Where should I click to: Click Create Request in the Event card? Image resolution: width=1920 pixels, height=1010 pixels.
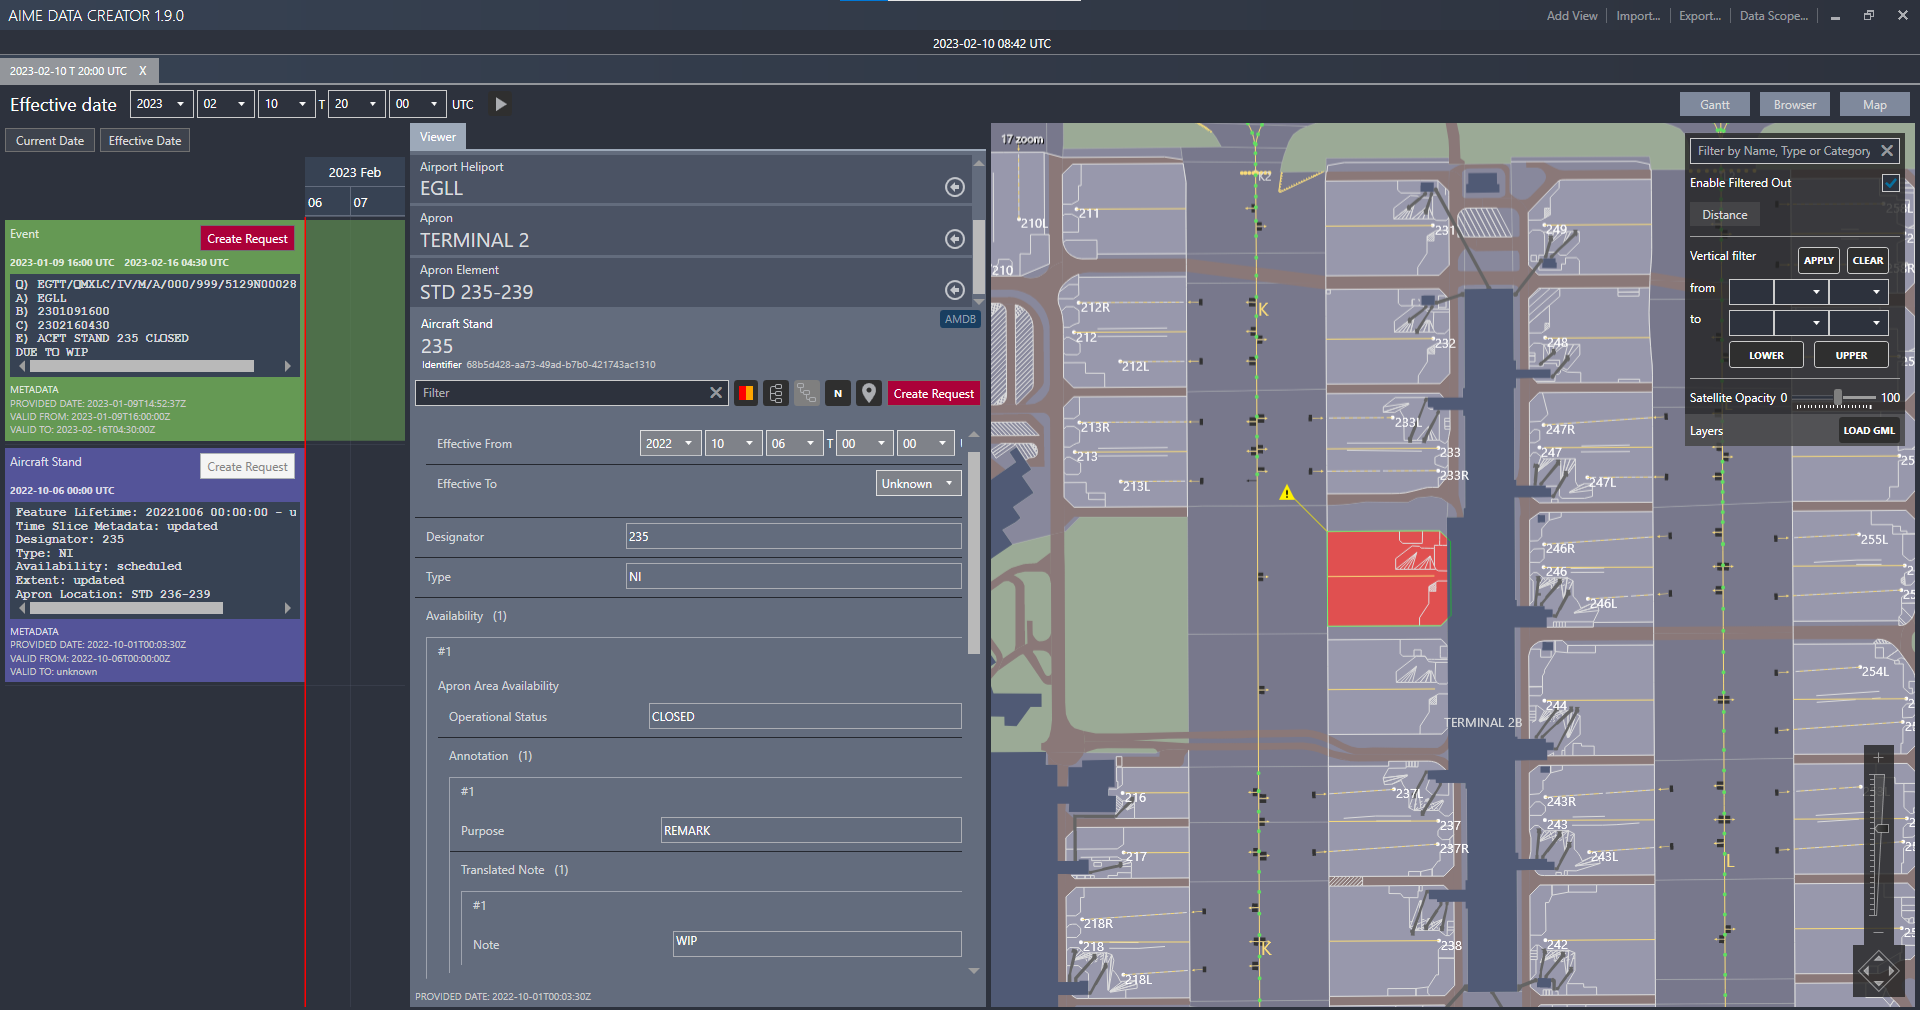pos(247,239)
